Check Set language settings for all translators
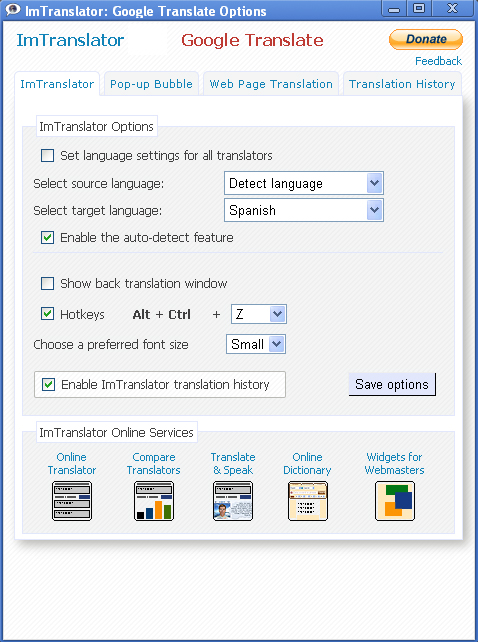The height and width of the screenshot is (642, 478). coord(48,156)
